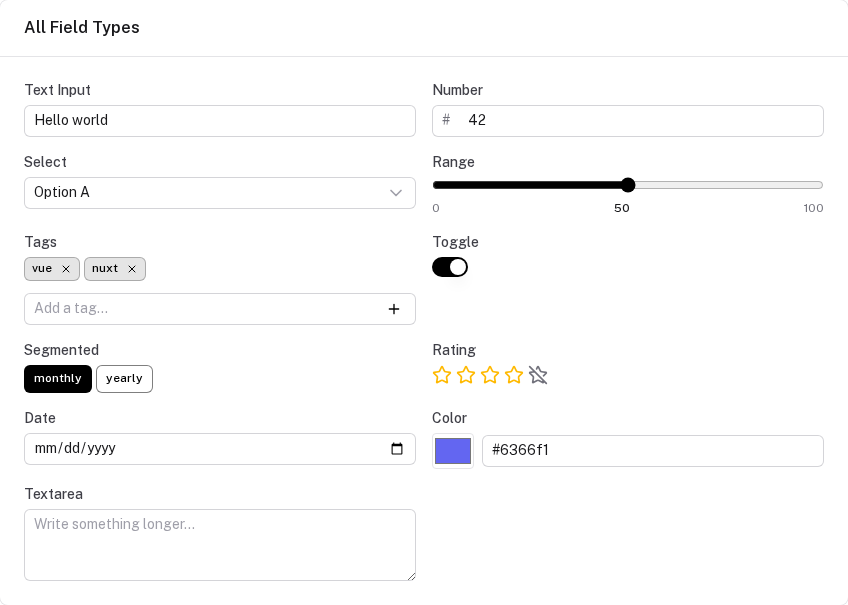Click the Tags label

(41, 242)
